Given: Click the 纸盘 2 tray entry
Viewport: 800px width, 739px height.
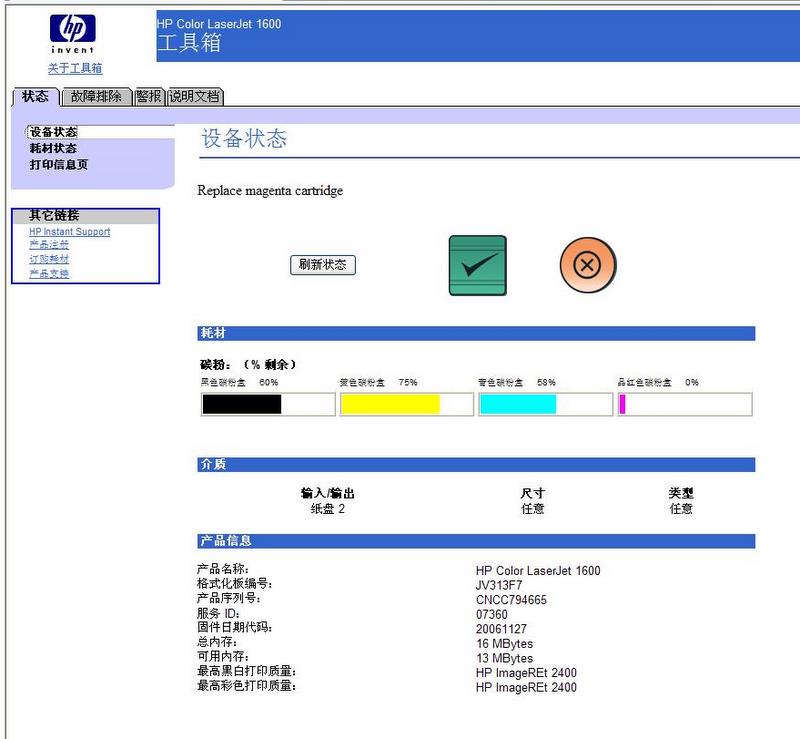Looking at the screenshot, I should click(328, 509).
